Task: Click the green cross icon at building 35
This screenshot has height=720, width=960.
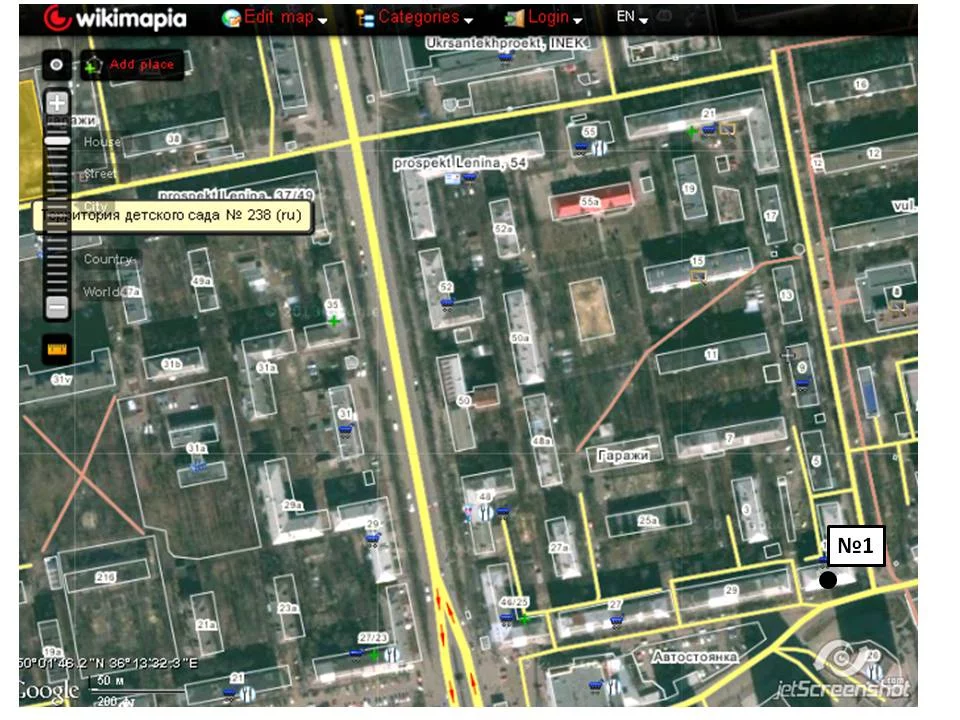Action: [334, 321]
